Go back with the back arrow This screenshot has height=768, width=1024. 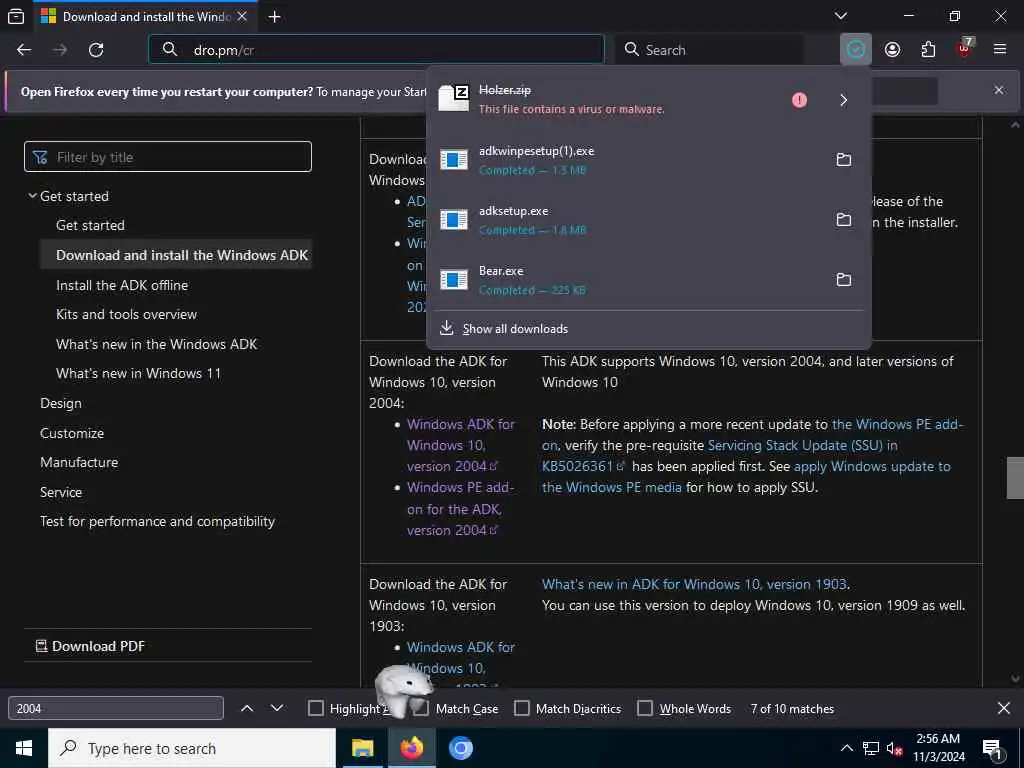24,50
